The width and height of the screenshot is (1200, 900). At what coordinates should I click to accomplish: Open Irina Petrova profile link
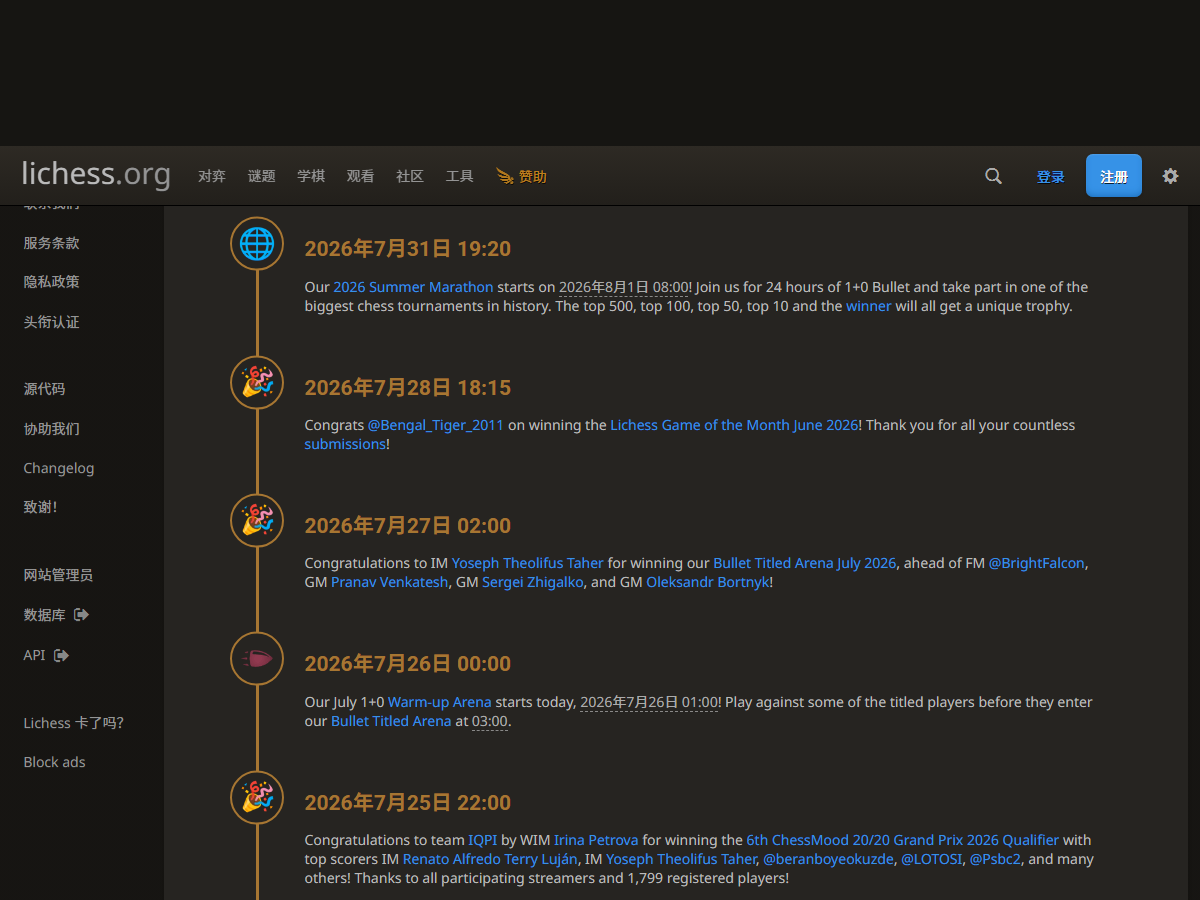coord(596,840)
